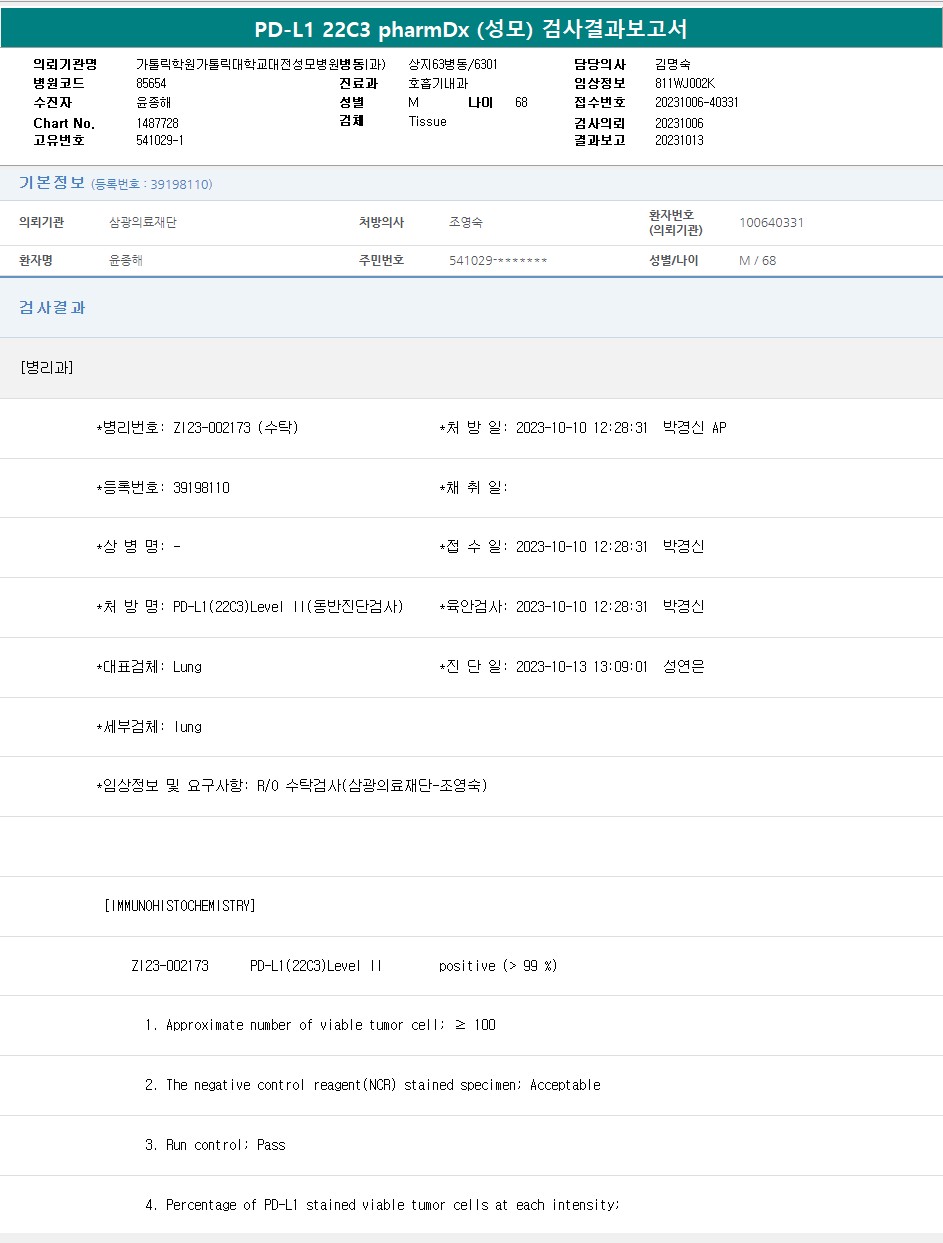Click the [IMMUNOHISTOCHEMISTRY] heading

tap(180, 906)
